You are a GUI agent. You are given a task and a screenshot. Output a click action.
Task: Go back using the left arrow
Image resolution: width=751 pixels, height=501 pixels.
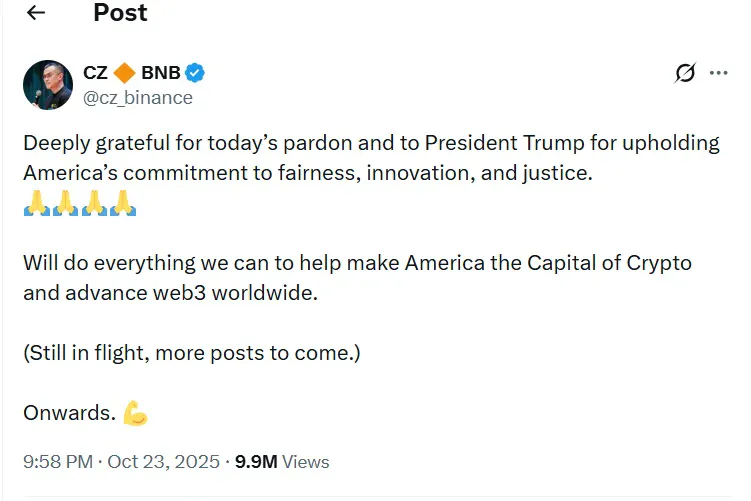coord(37,13)
